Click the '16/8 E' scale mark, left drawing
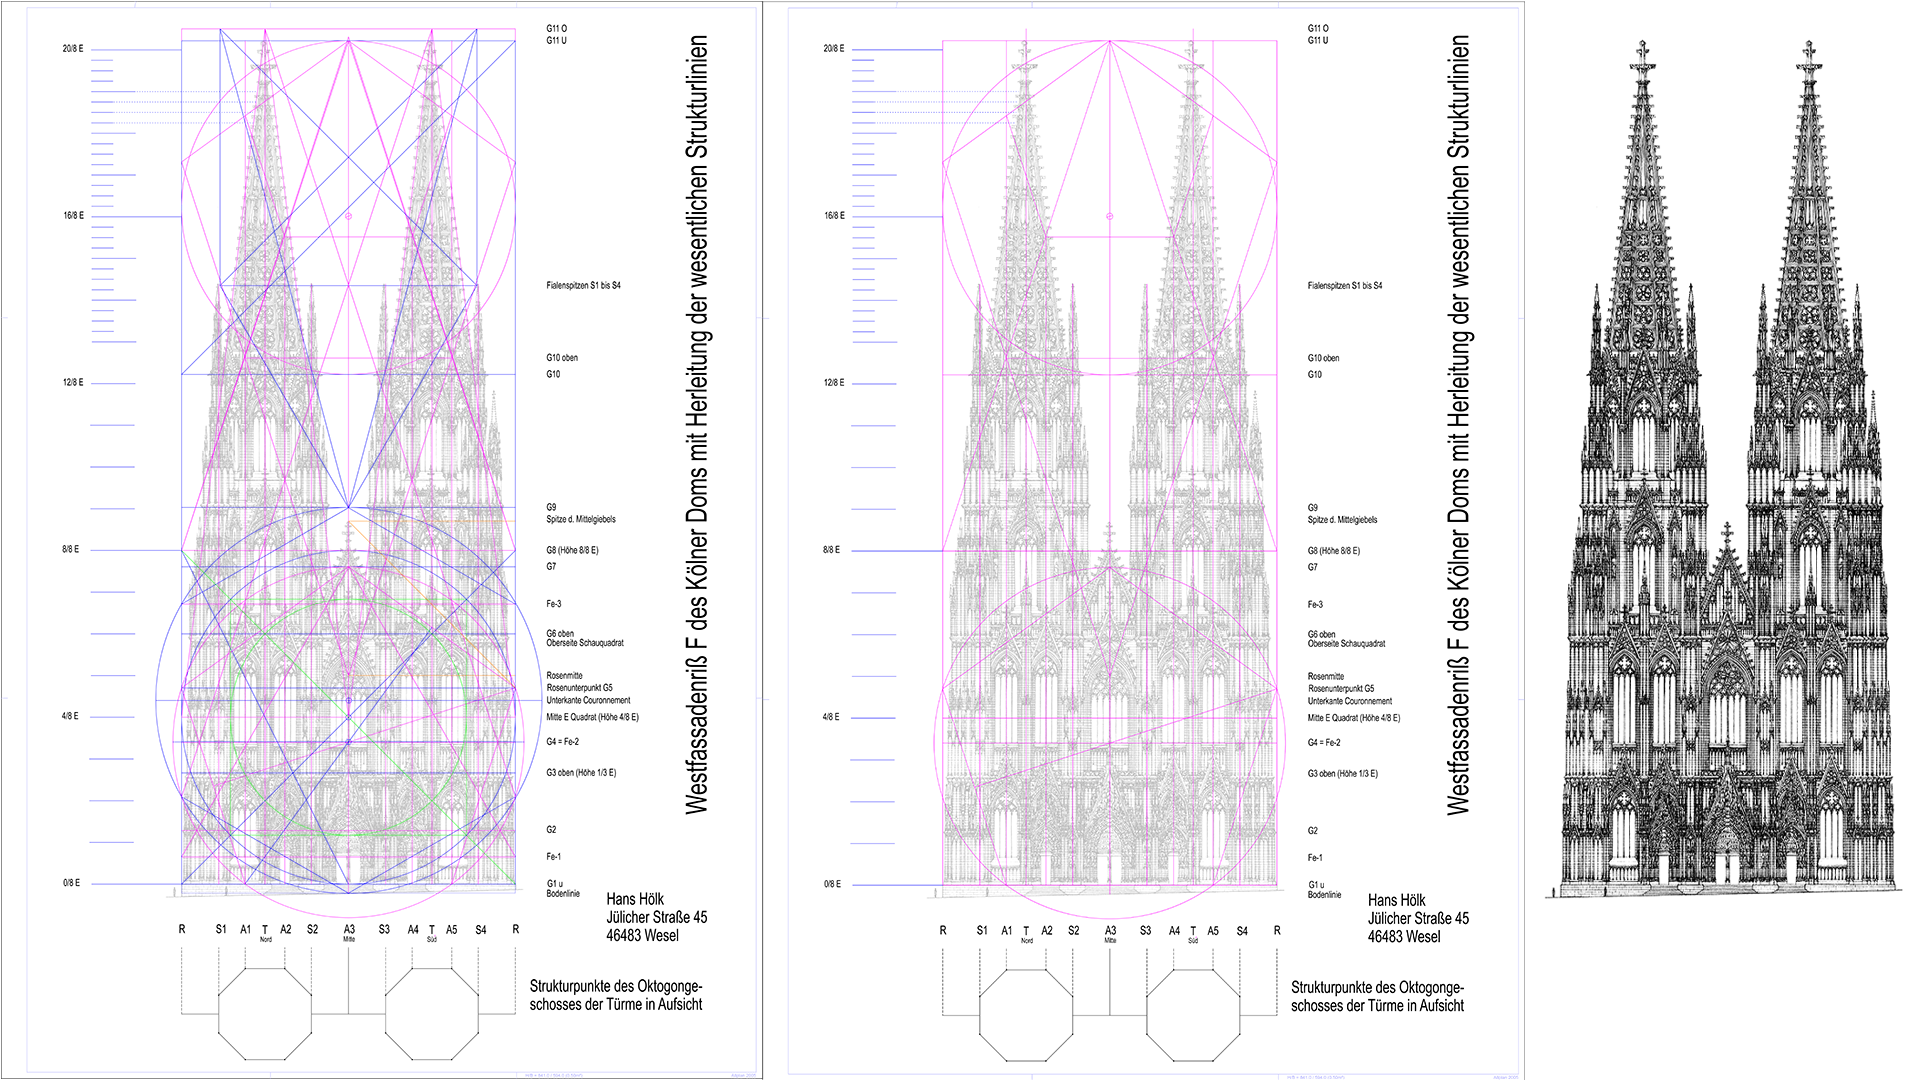Image resolution: width=1920 pixels, height=1080 pixels. coord(73,216)
